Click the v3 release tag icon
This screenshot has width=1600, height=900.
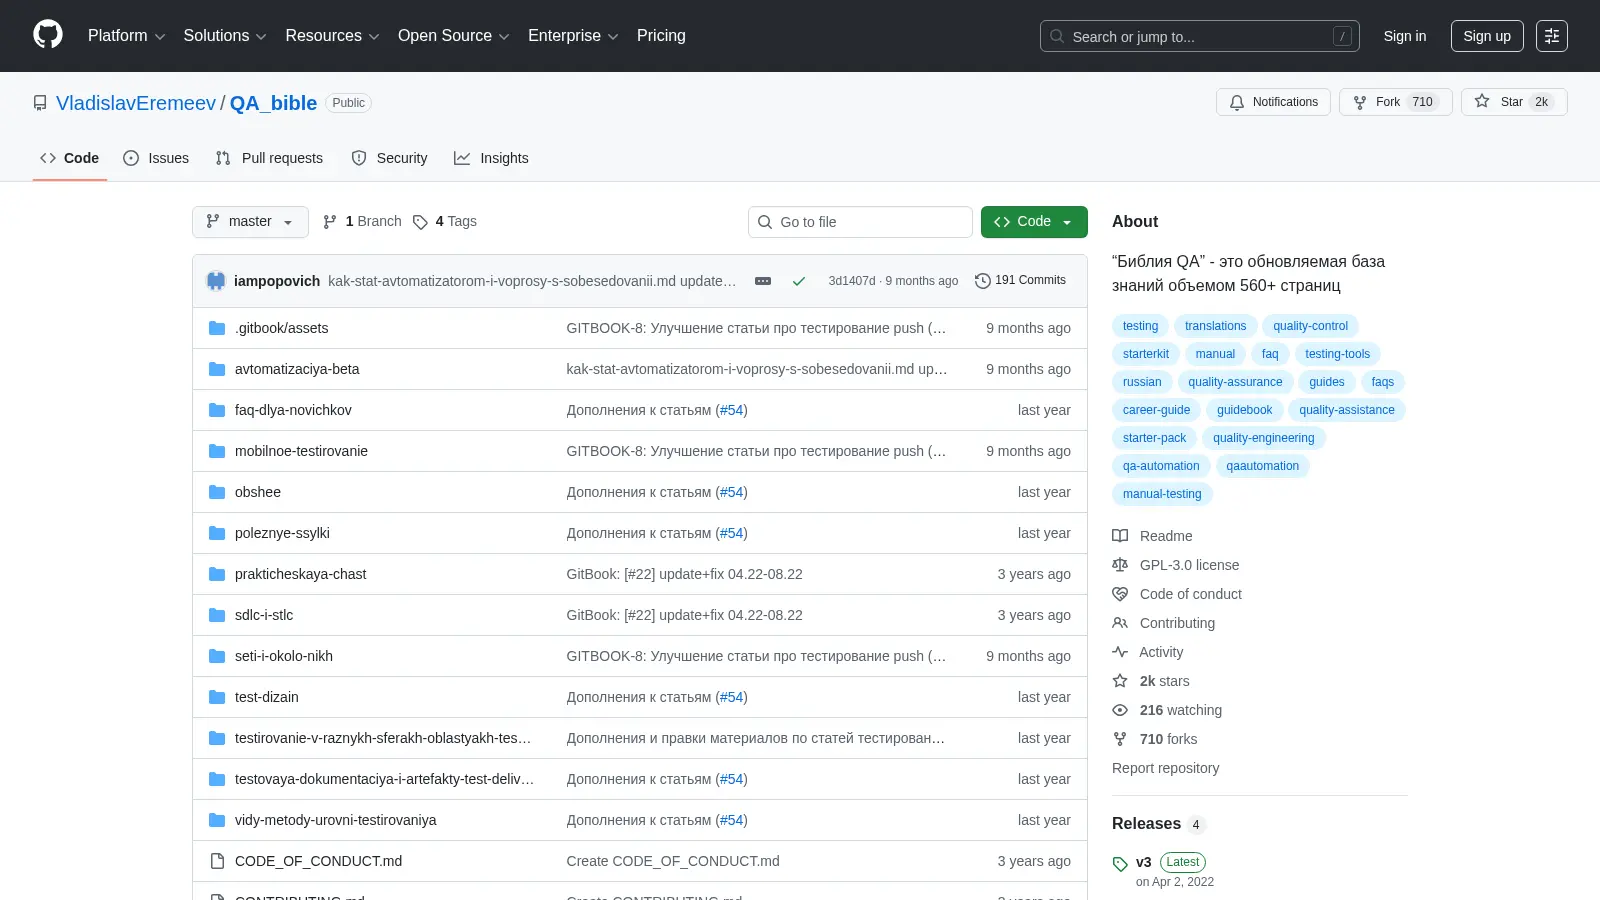1120,864
